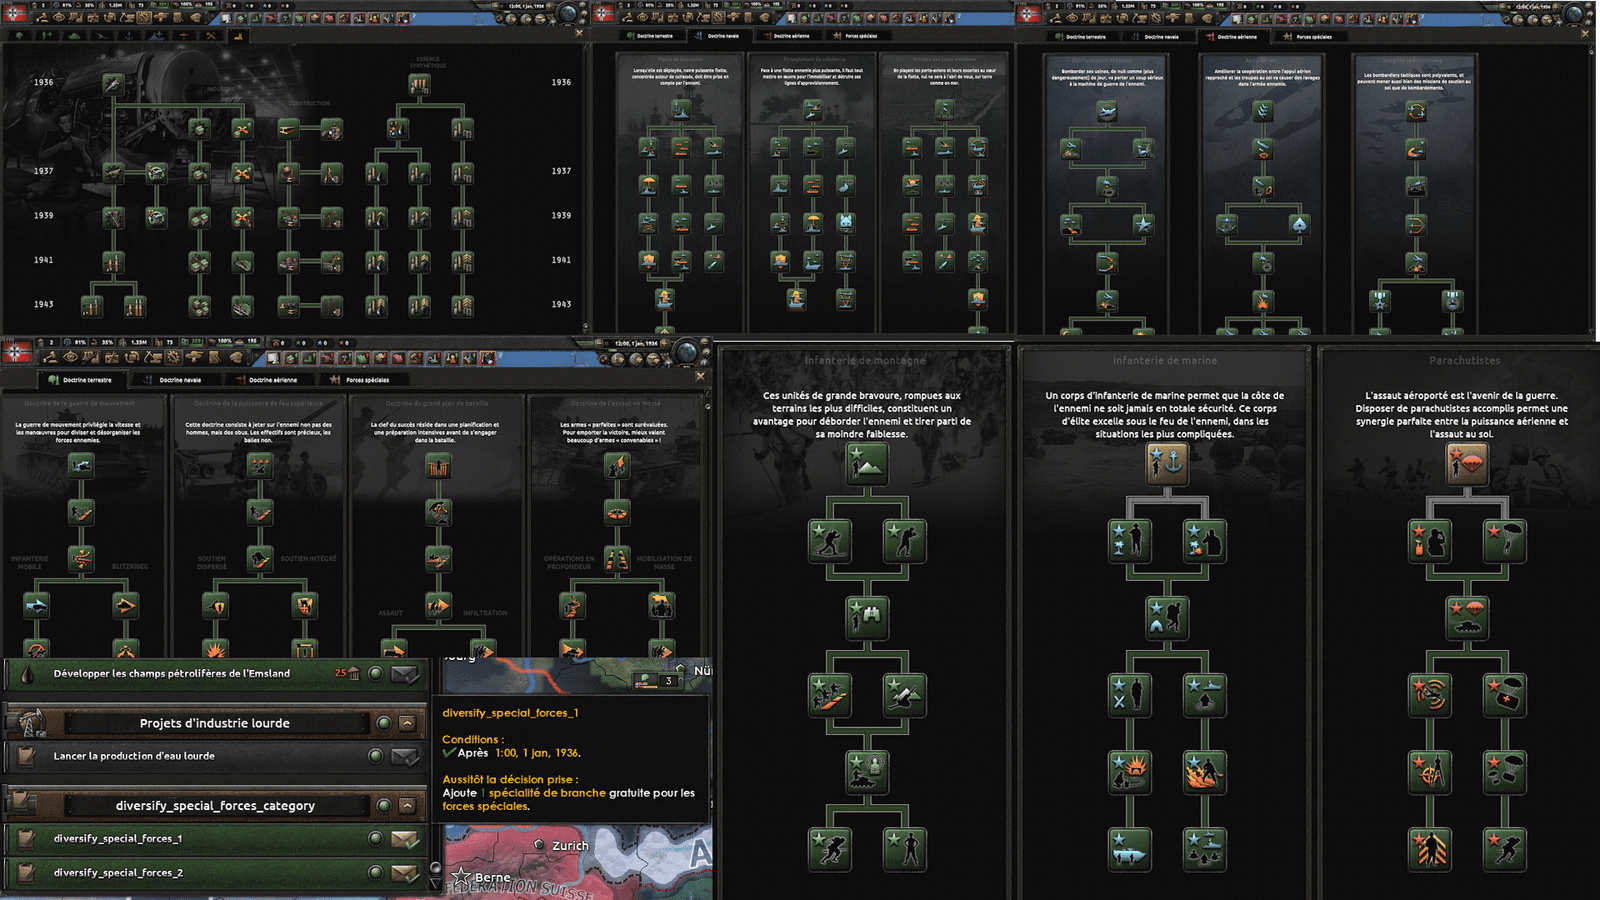
Task: Select grand plan de bataille root doctrine icon
Action: [438, 465]
